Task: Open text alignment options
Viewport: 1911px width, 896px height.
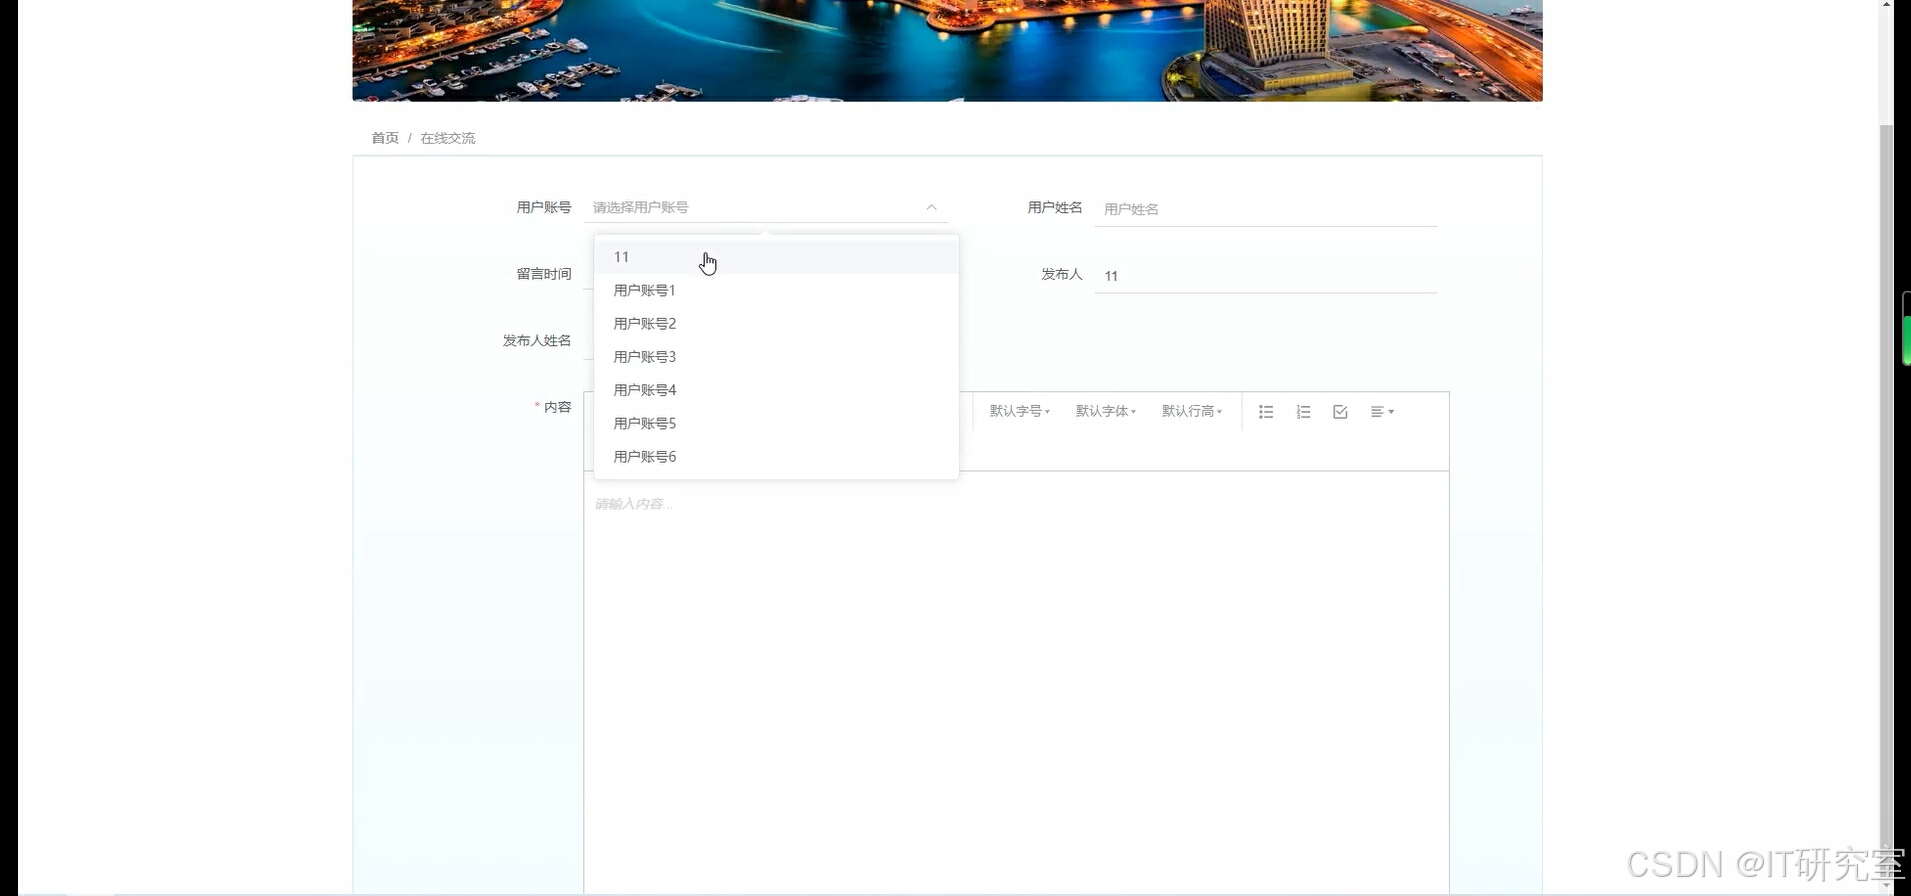Action: pos(1382,412)
